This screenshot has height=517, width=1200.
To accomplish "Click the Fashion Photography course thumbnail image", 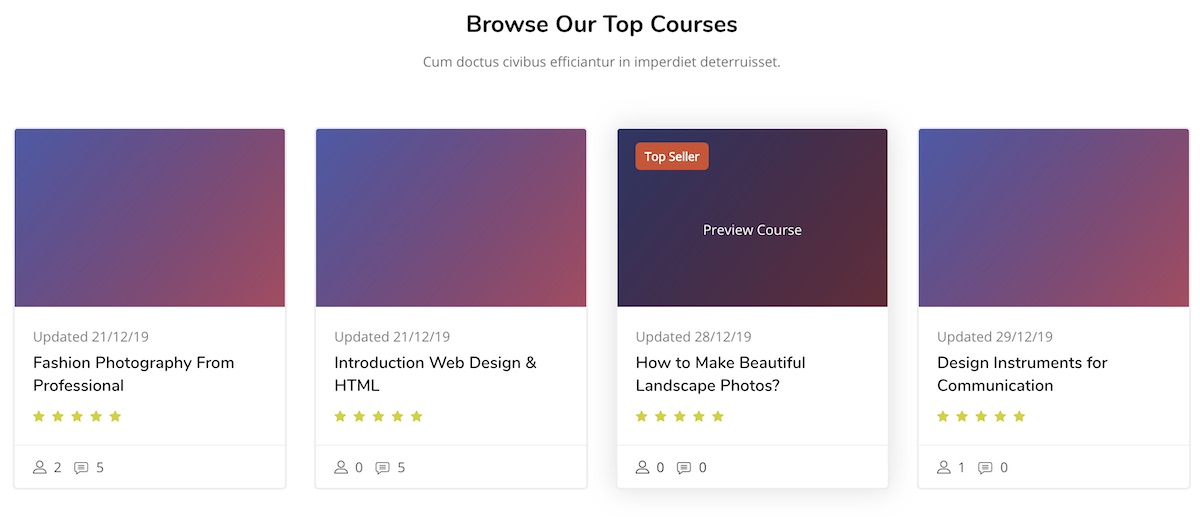I will (150, 217).
